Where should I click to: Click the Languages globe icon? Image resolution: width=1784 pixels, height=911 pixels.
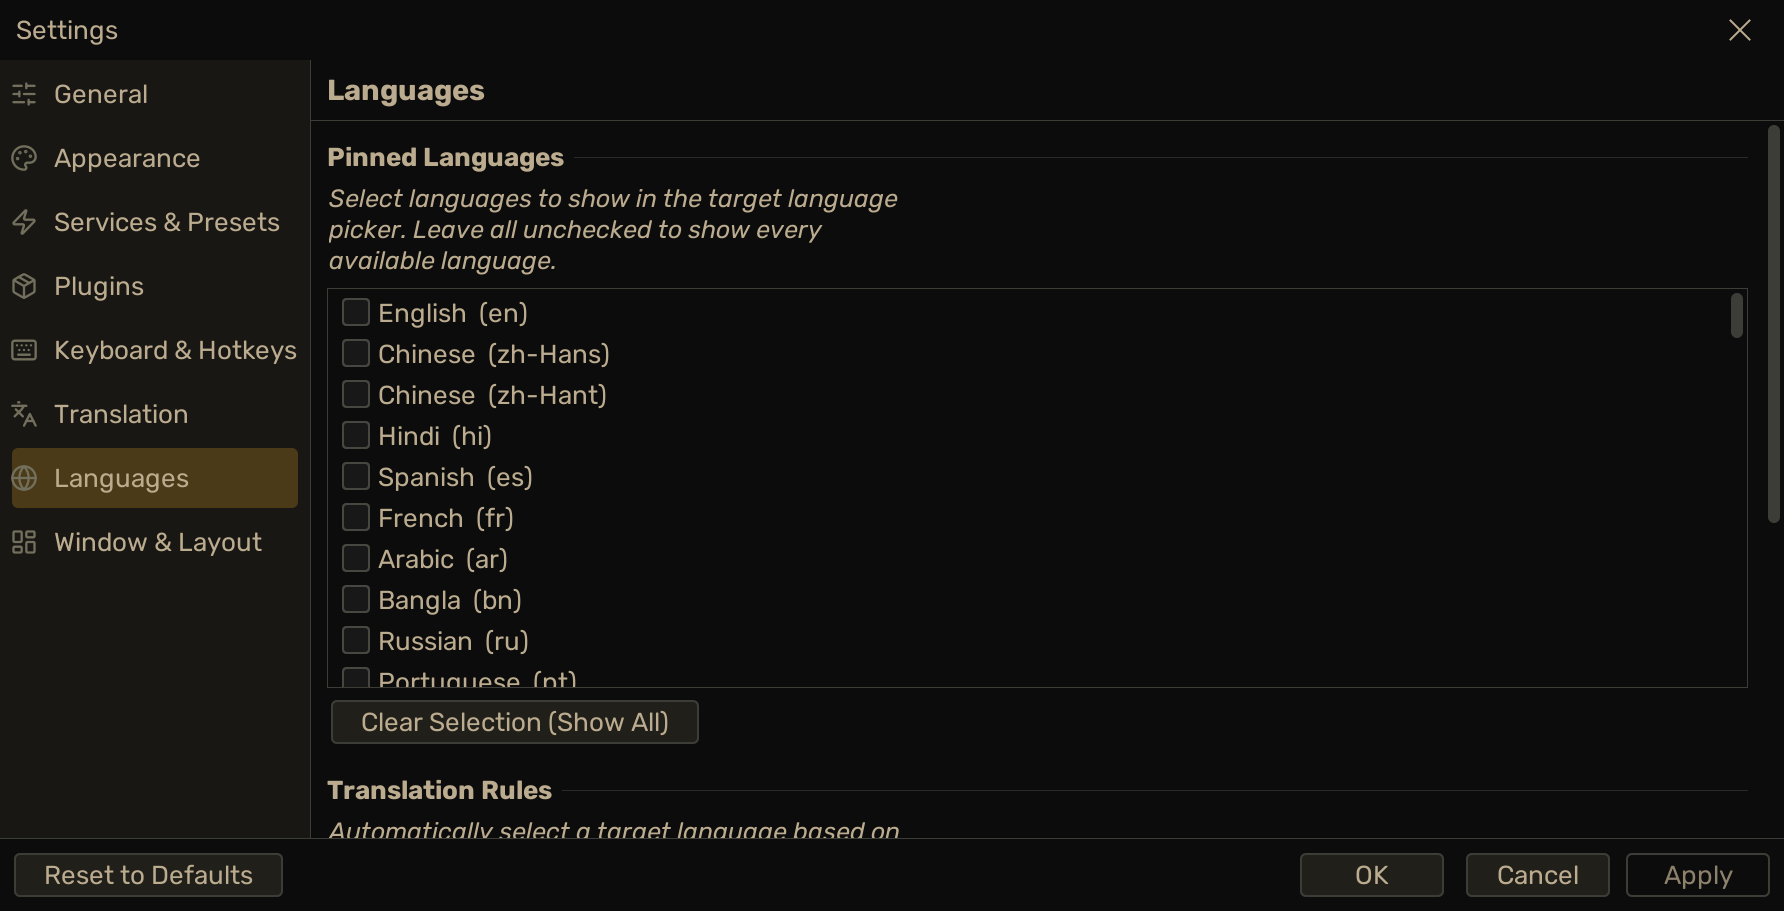pyautogui.click(x=24, y=478)
